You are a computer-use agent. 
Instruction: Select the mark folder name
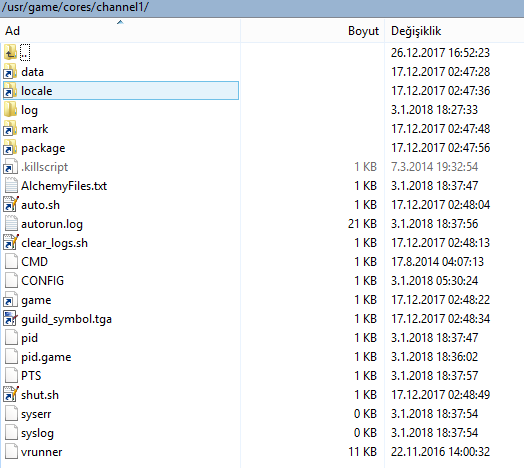coord(35,129)
